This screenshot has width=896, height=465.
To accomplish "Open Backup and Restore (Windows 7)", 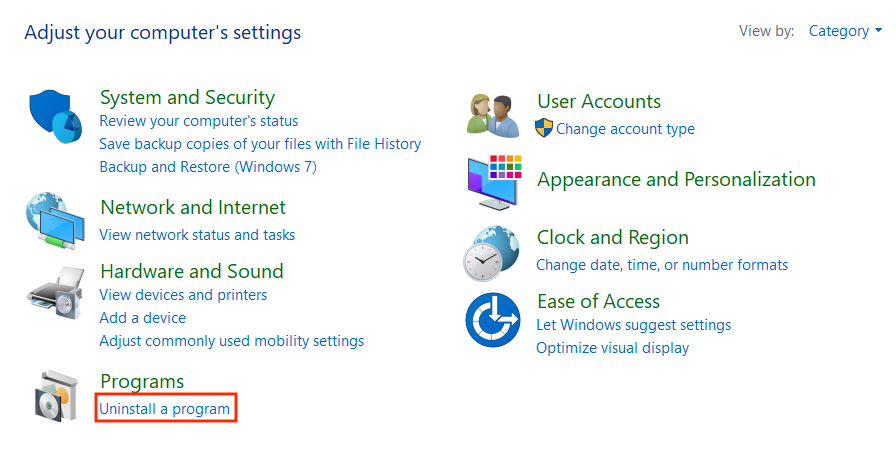I will 208,167.
